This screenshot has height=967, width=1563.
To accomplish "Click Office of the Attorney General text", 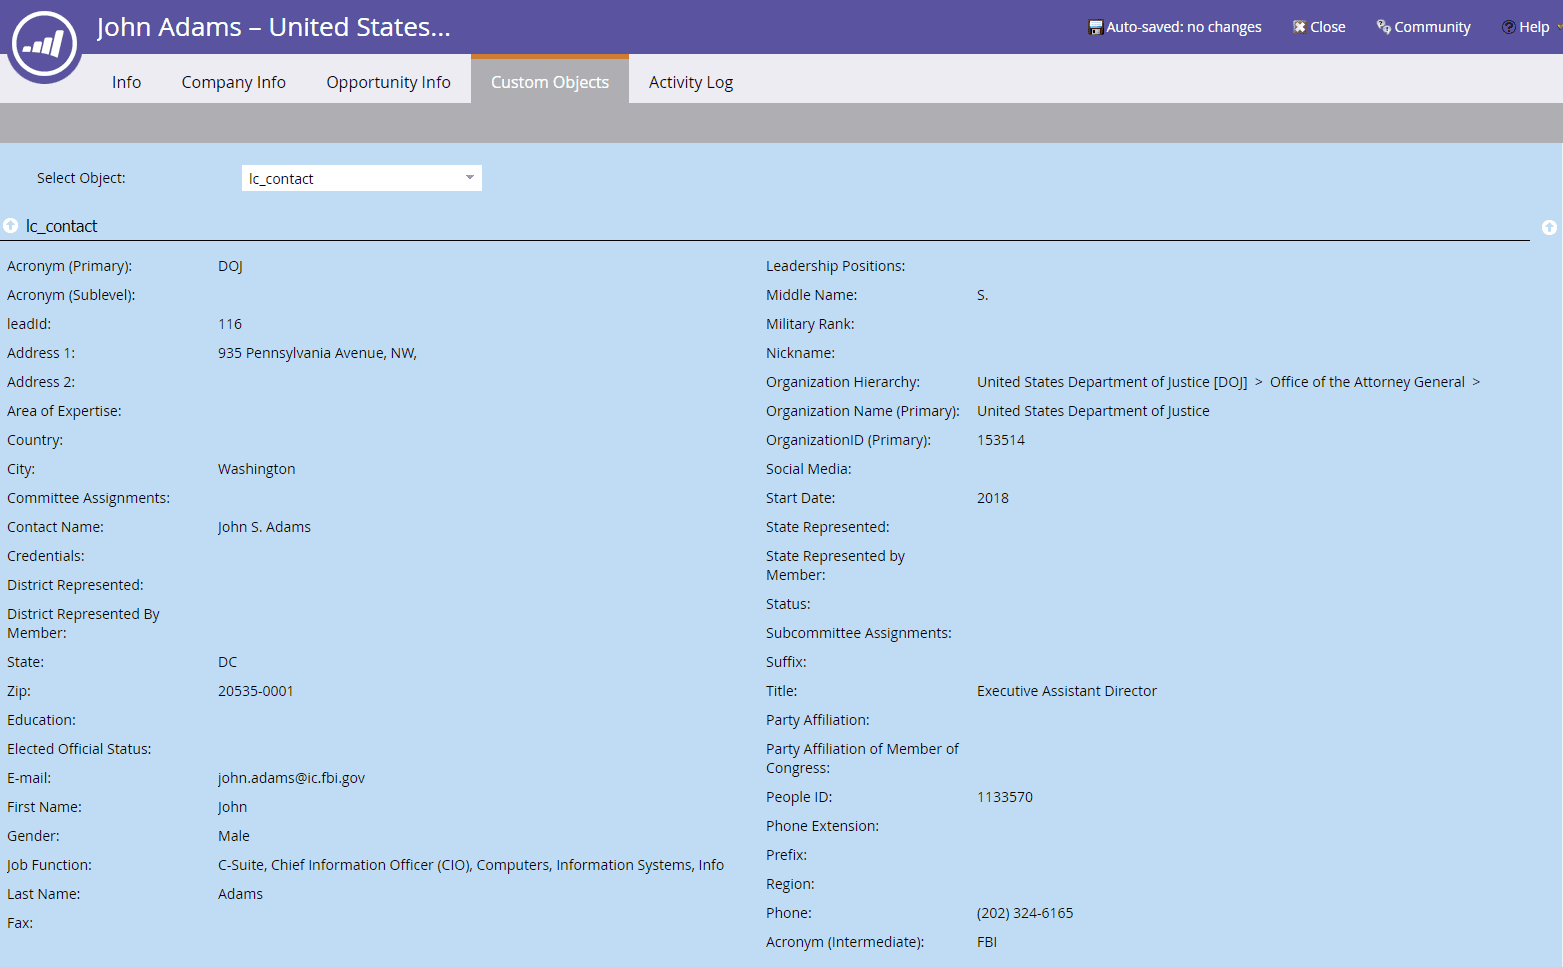I will (1367, 382).
